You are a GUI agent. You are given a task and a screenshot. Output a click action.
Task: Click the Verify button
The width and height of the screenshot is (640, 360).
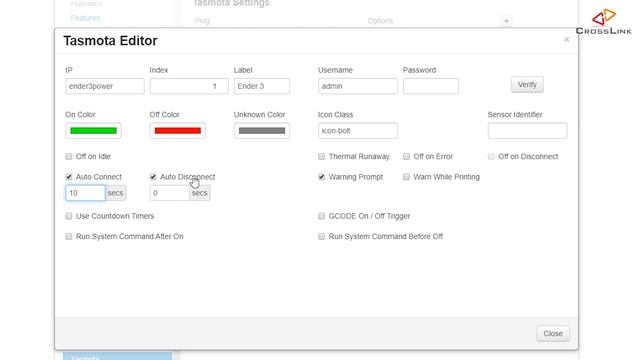(527, 84)
